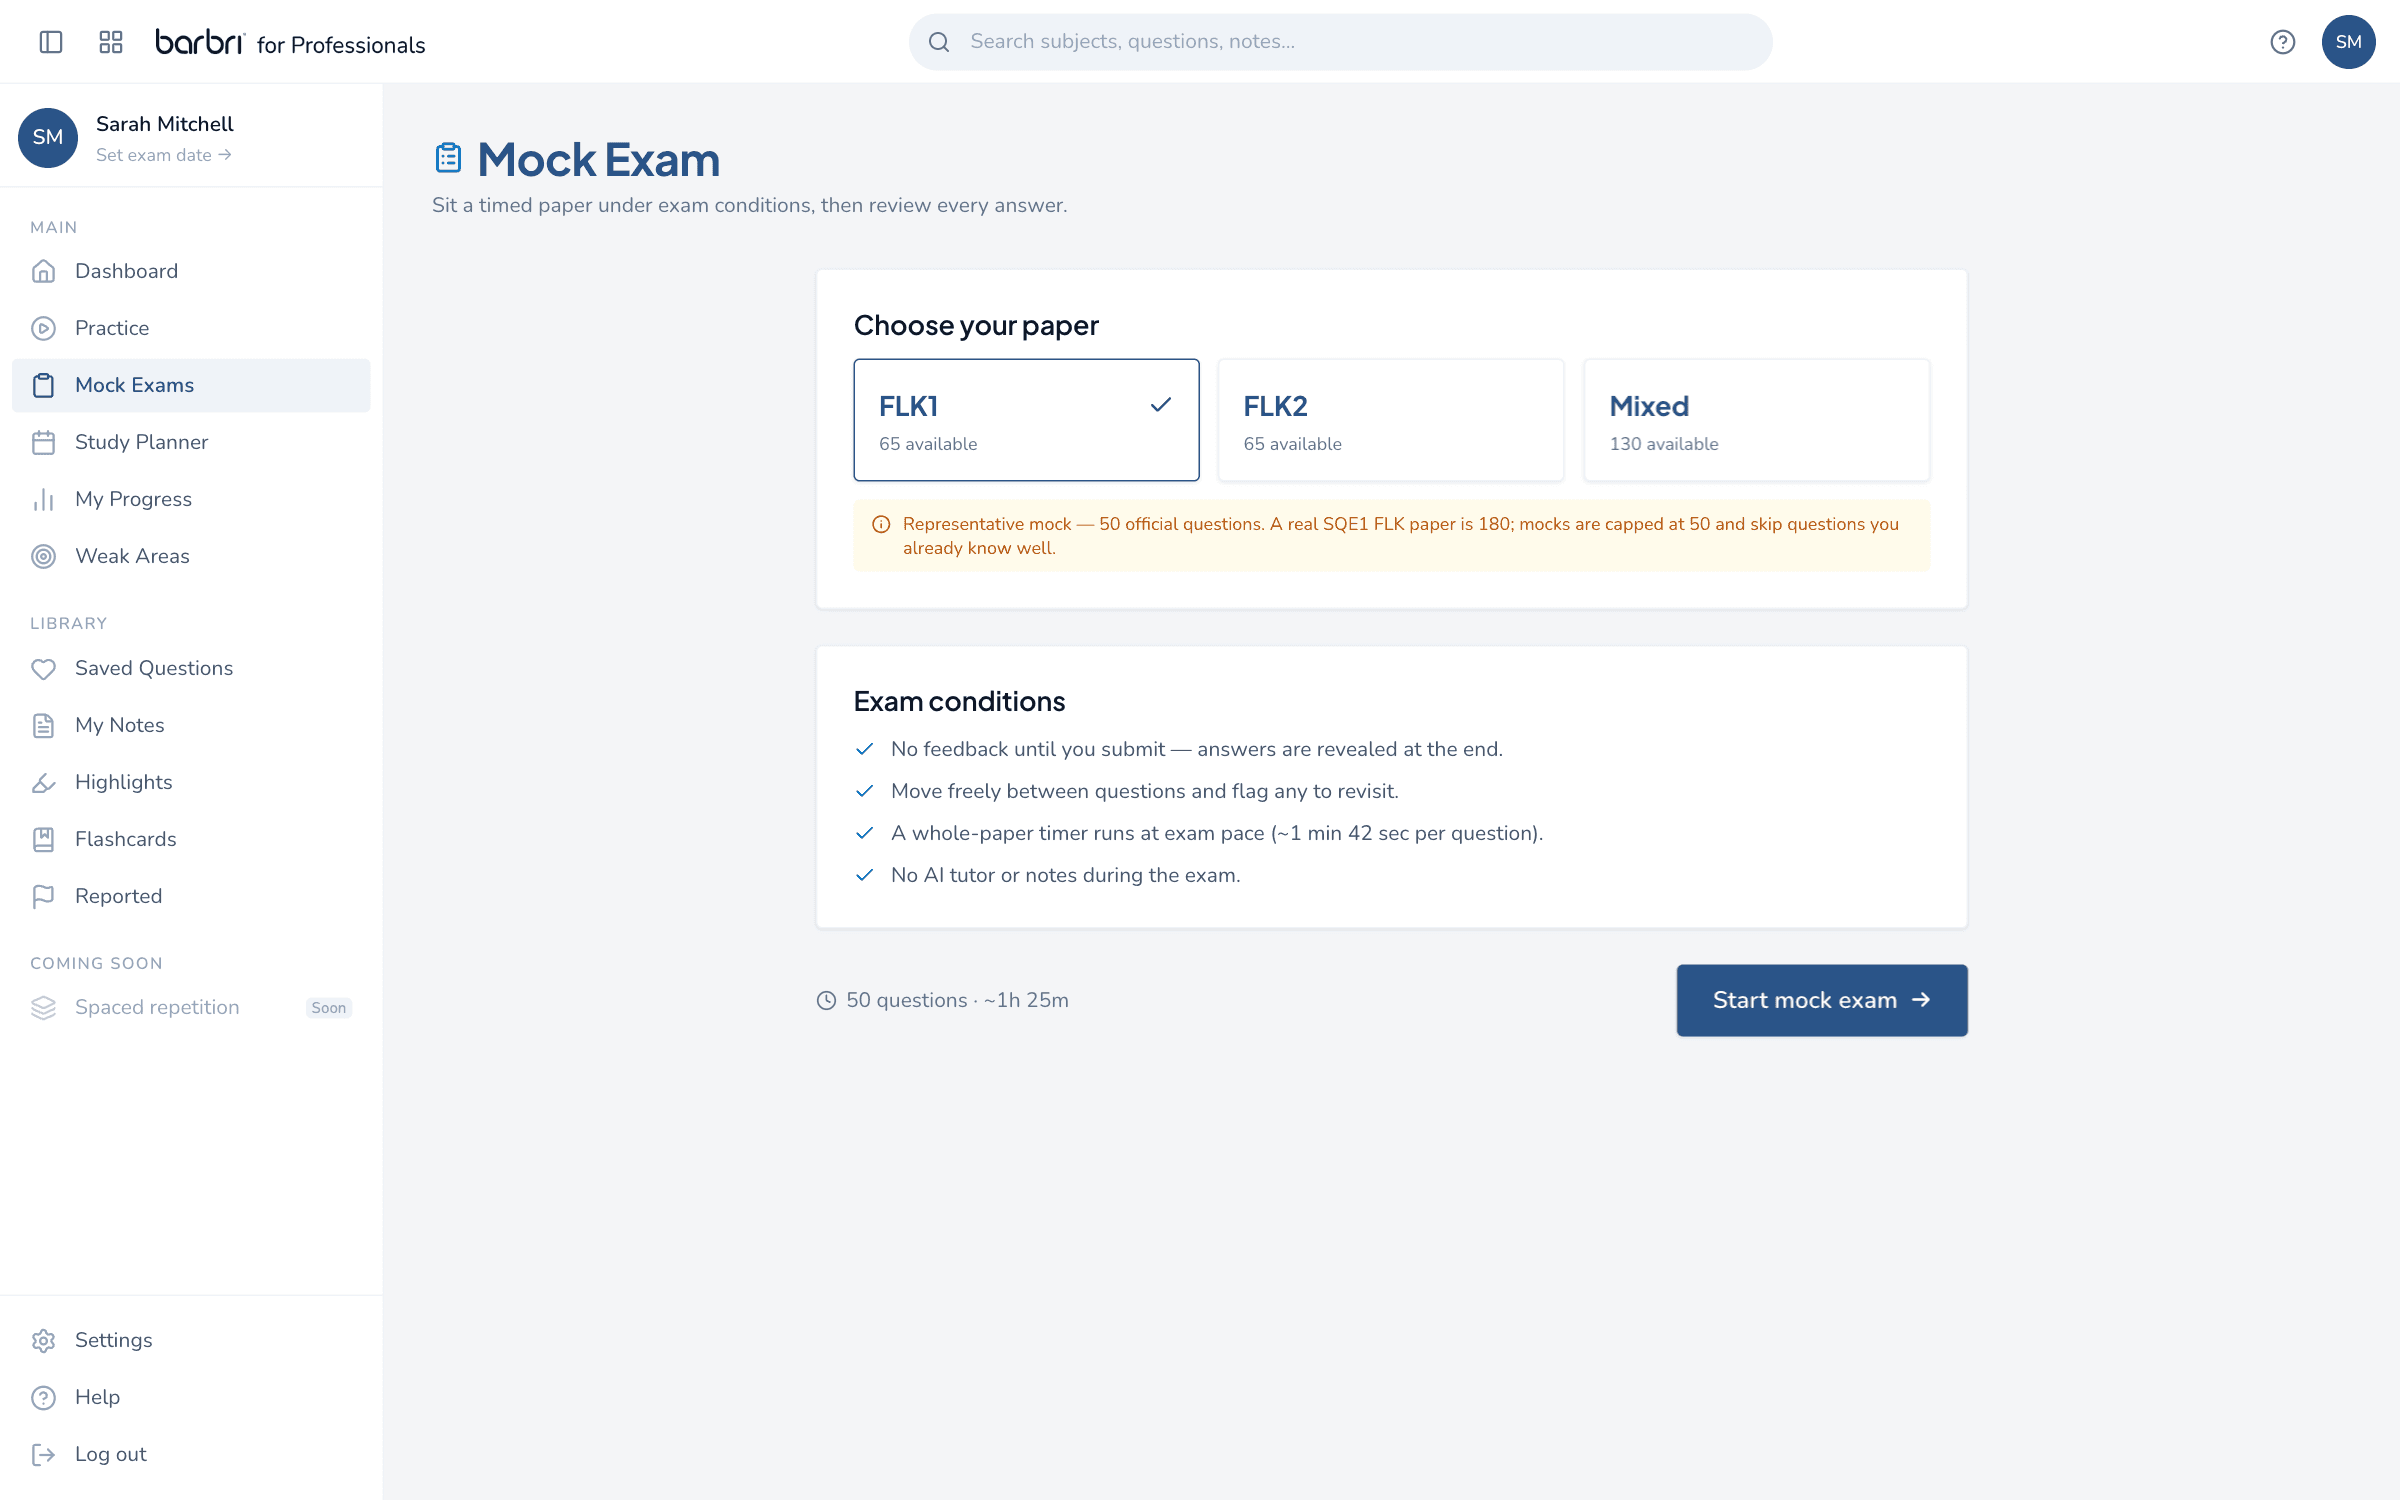Click the arrow inside Start mock exam button
The width and height of the screenshot is (2400, 1500).
[1921, 1000]
